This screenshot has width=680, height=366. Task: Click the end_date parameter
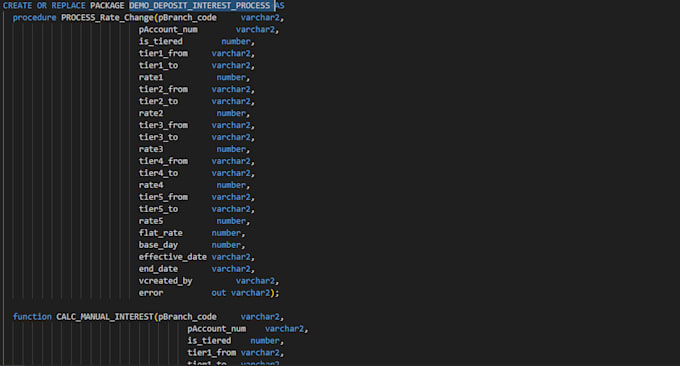(158, 269)
